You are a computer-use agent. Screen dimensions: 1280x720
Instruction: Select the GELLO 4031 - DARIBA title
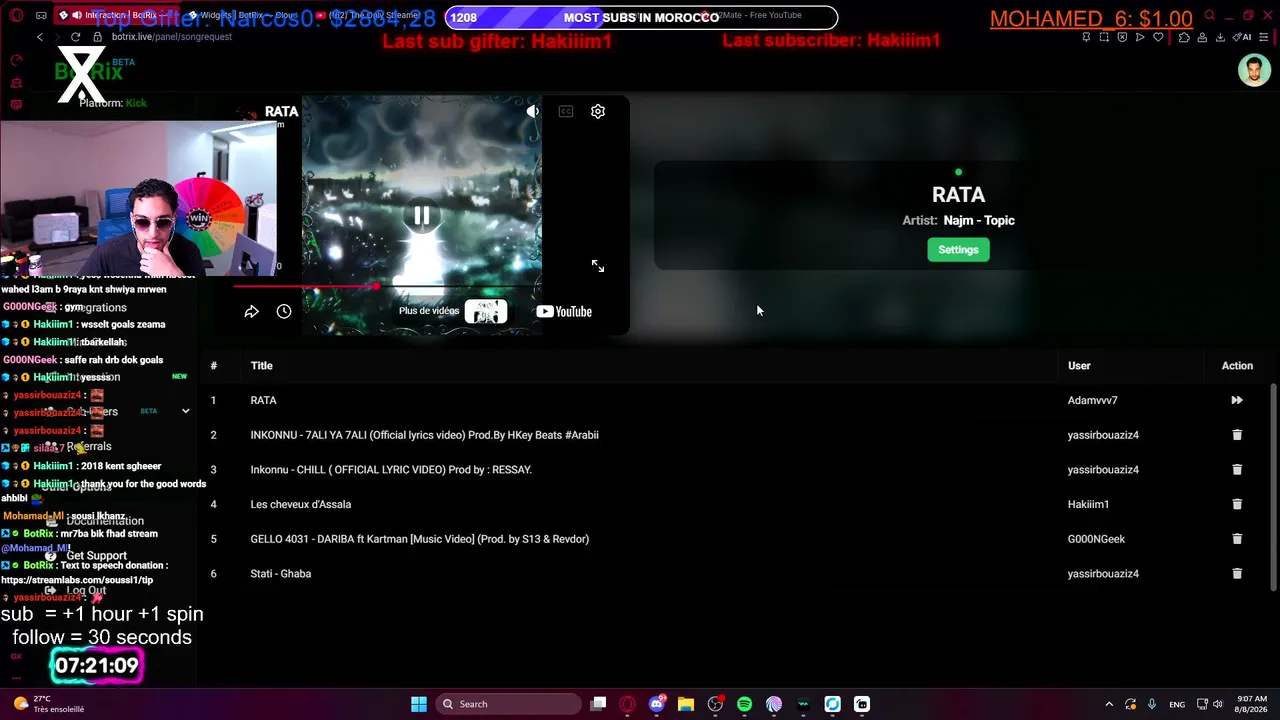pyautogui.click(x=419, y=539)
